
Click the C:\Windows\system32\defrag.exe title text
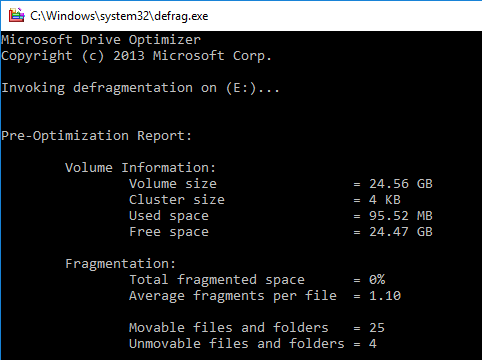119,16
